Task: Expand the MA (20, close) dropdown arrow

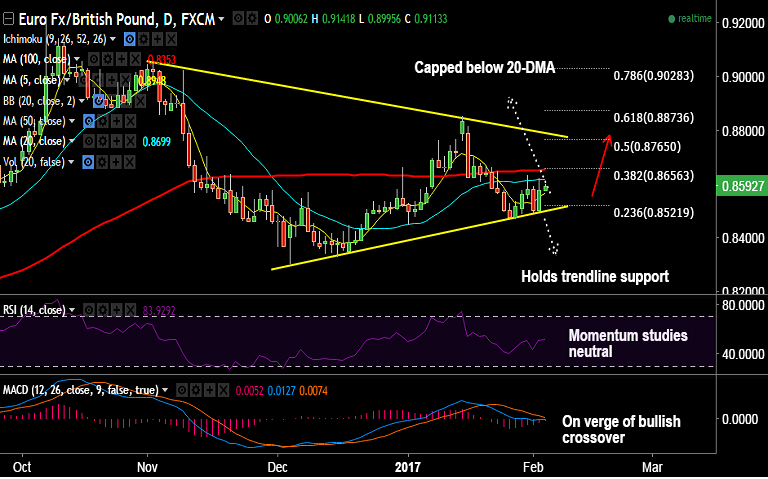Action: [x=72, y=141]
